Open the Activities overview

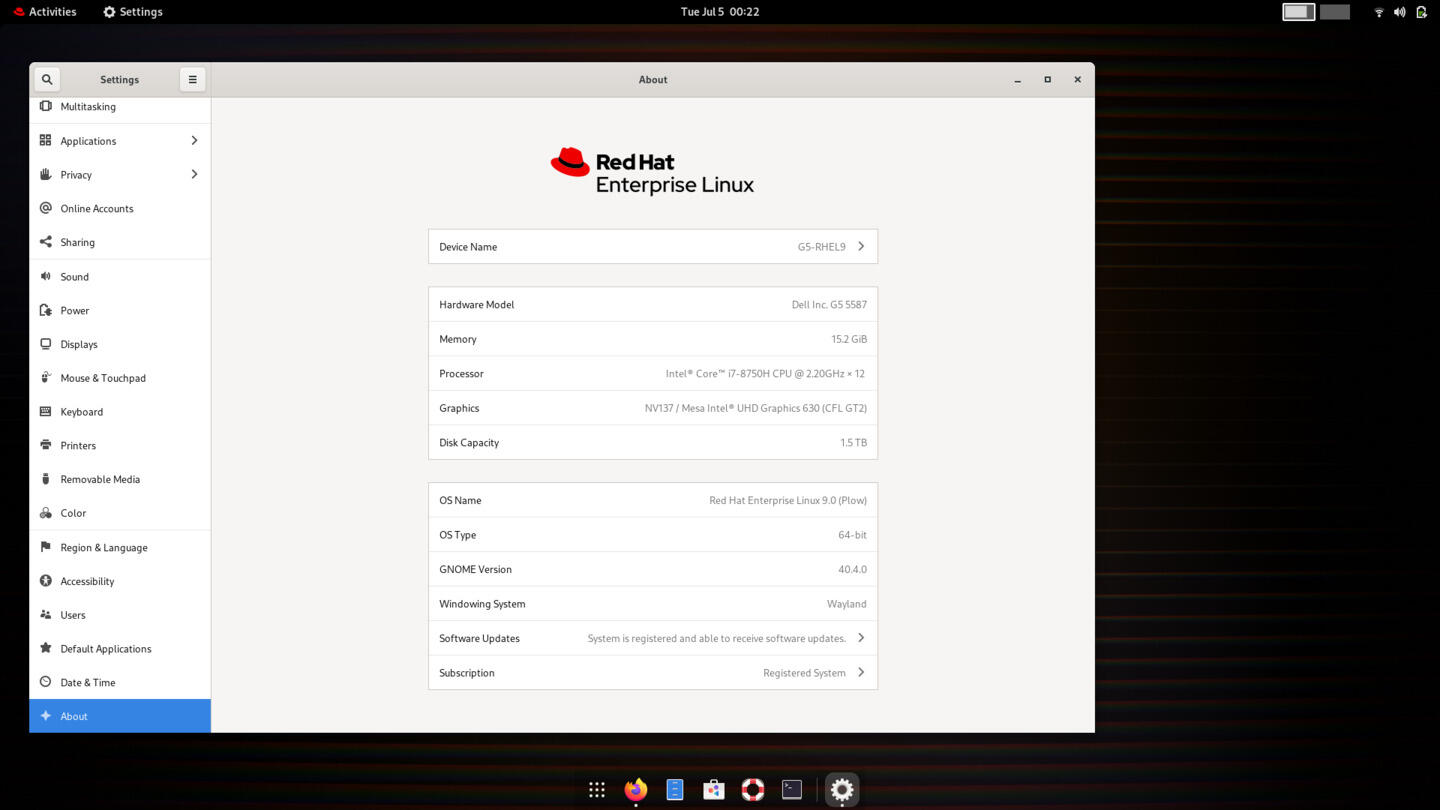point(45,12)
